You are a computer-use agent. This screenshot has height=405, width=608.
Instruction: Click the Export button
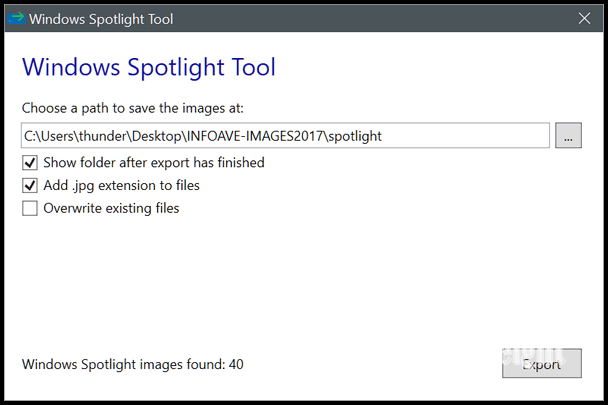pos(542,363)
